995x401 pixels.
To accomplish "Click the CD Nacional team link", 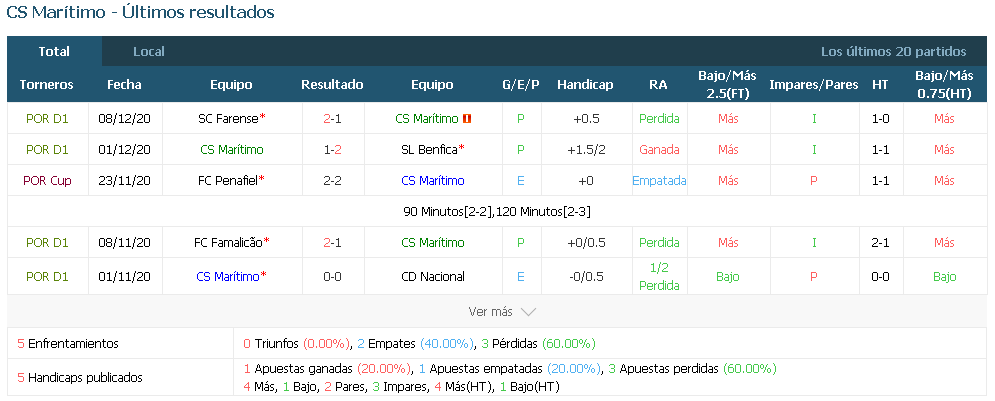I will coord(431,276).
